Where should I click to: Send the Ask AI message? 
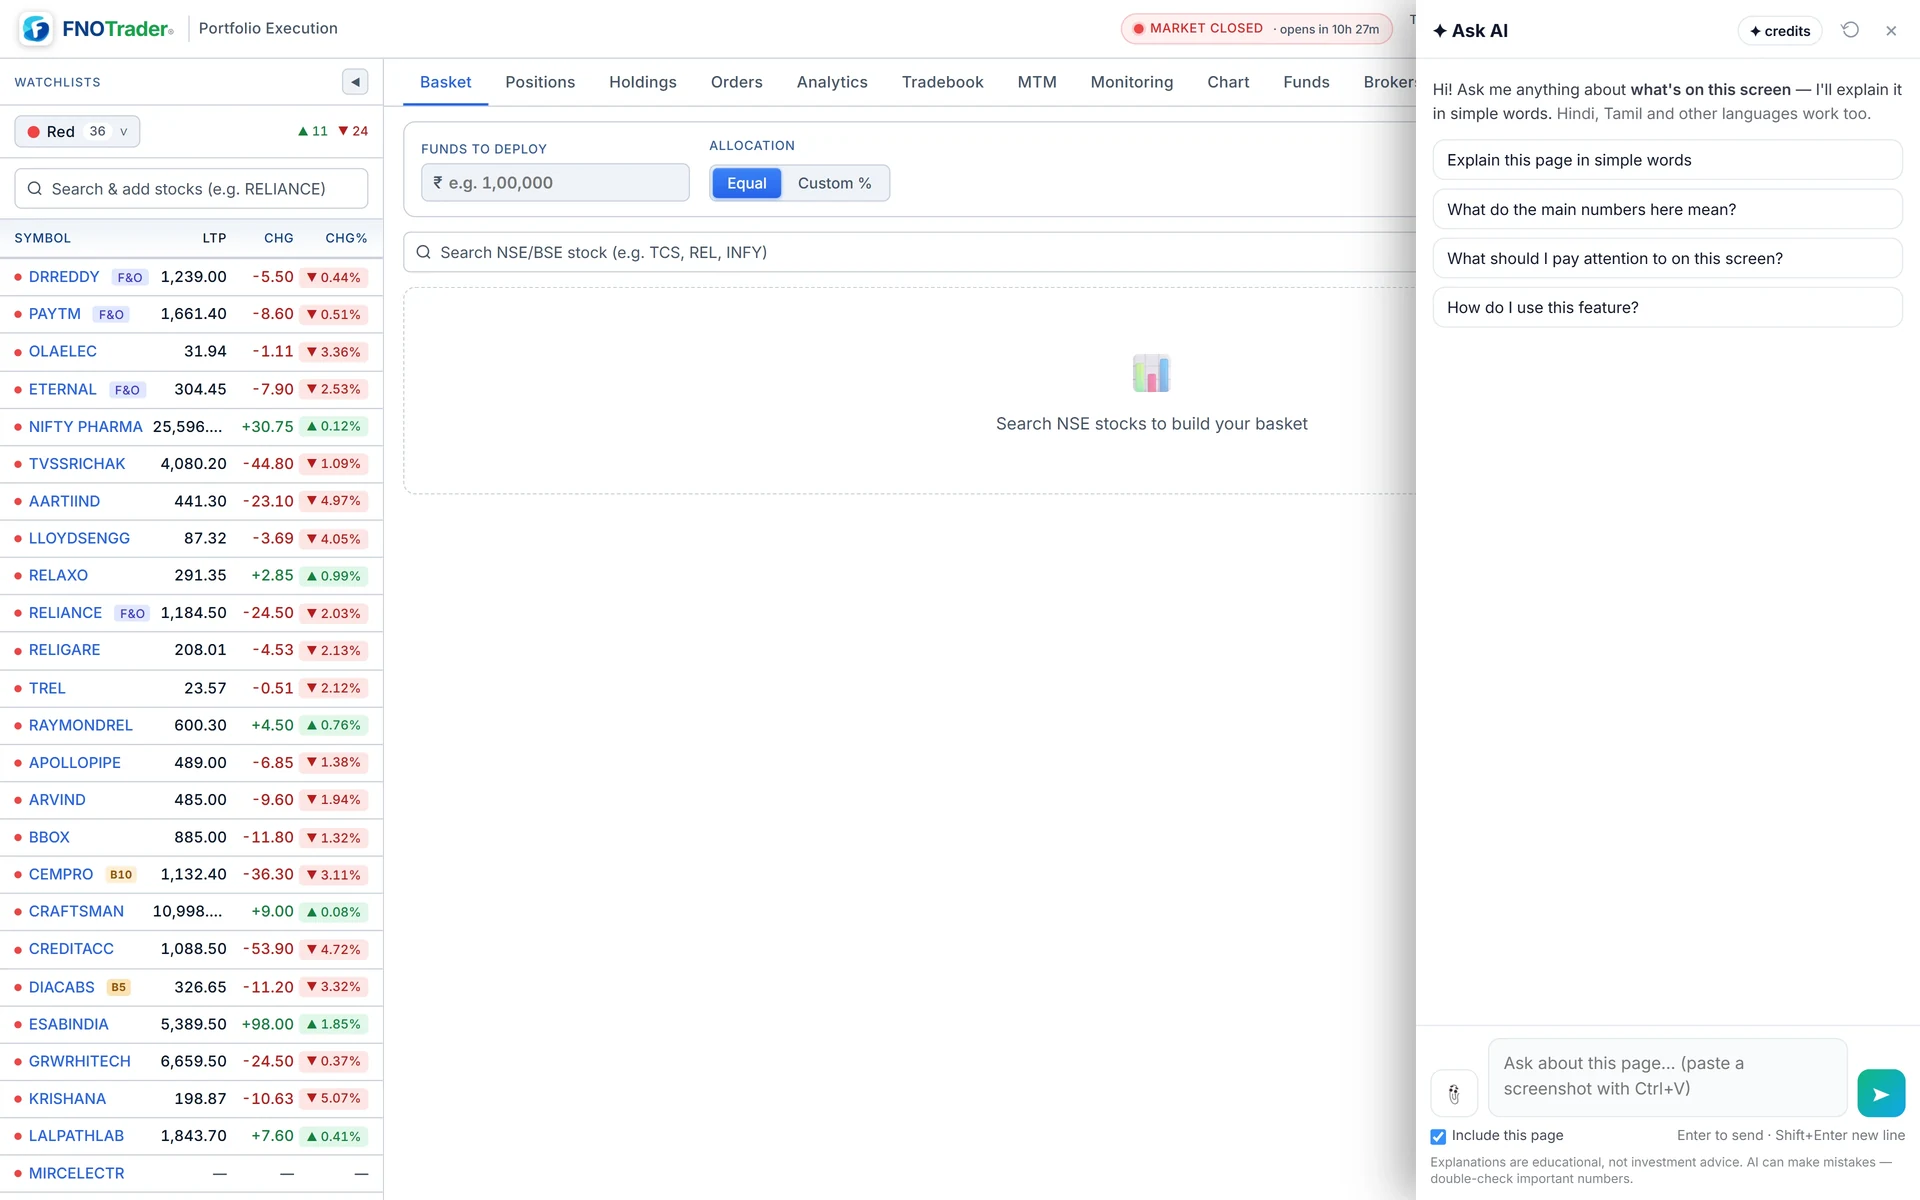point(1881,1093)
